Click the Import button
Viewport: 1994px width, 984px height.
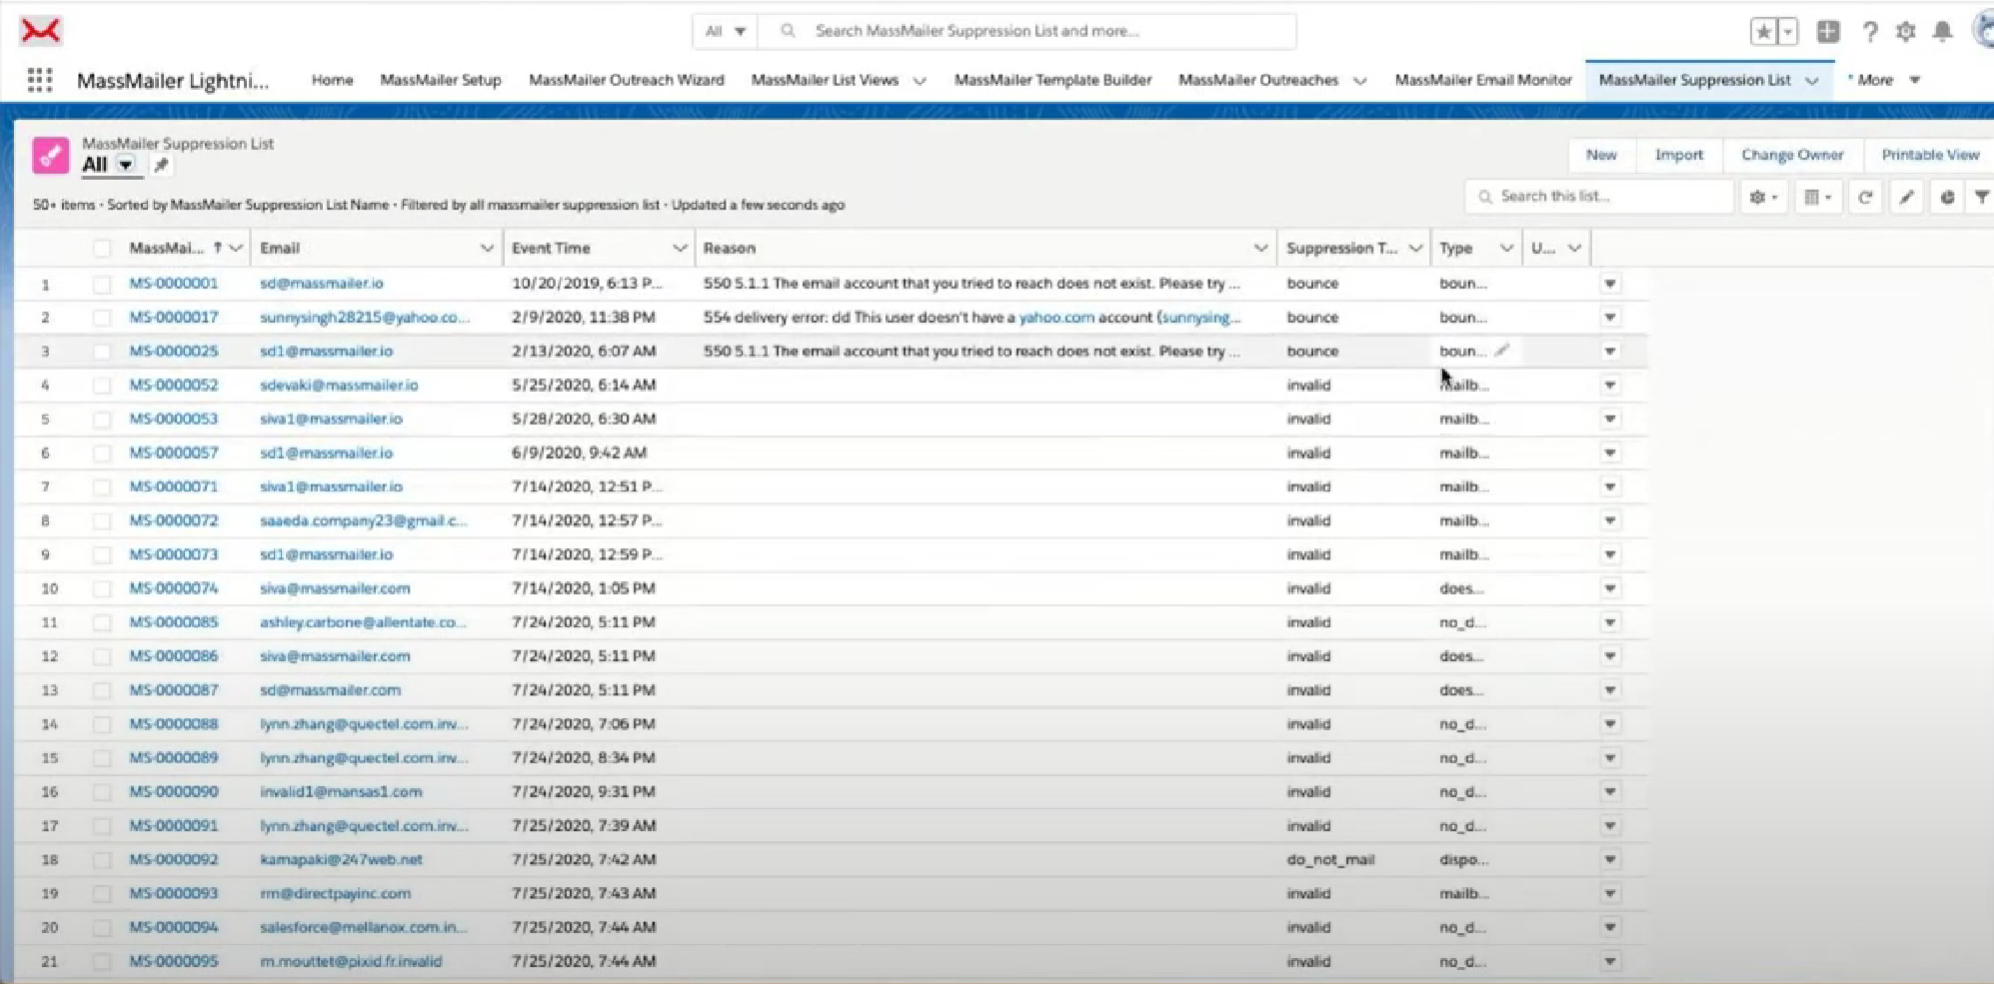pos(1679,155)
